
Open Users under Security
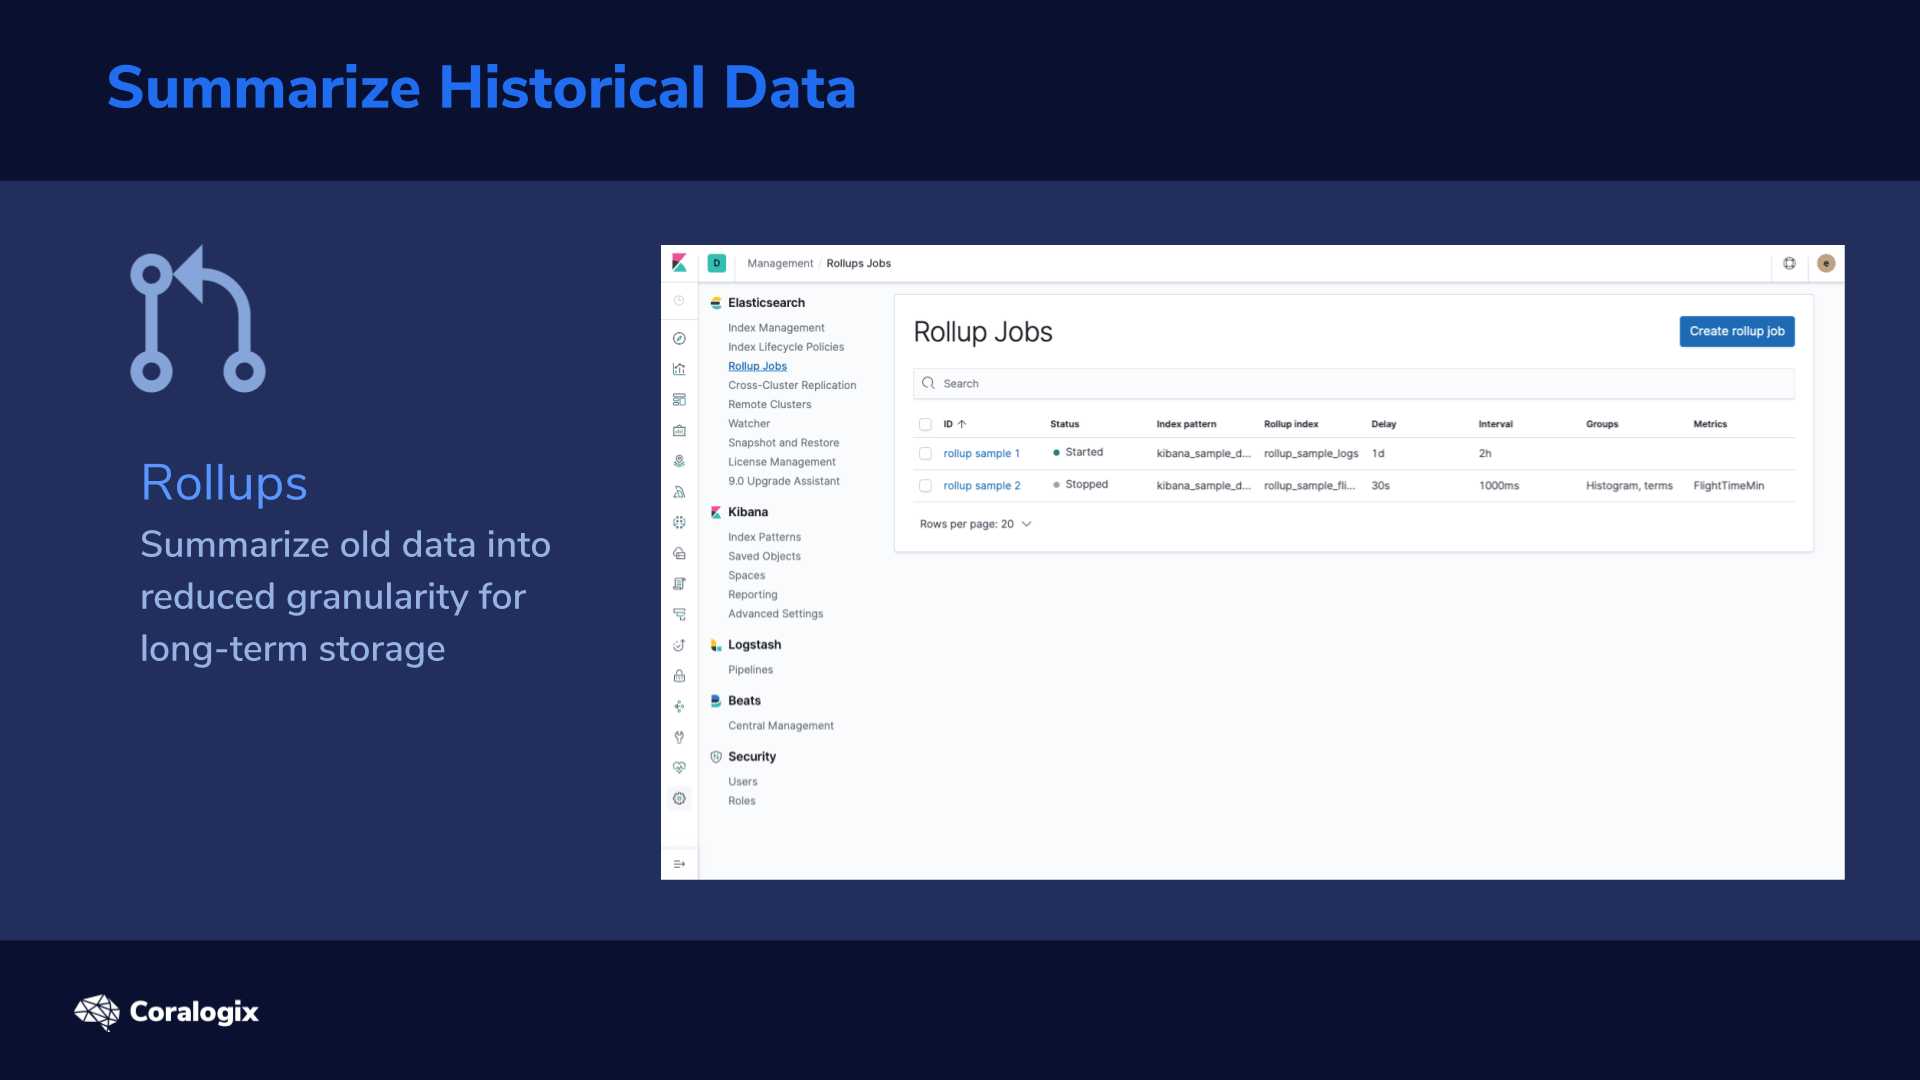(742, 782)
